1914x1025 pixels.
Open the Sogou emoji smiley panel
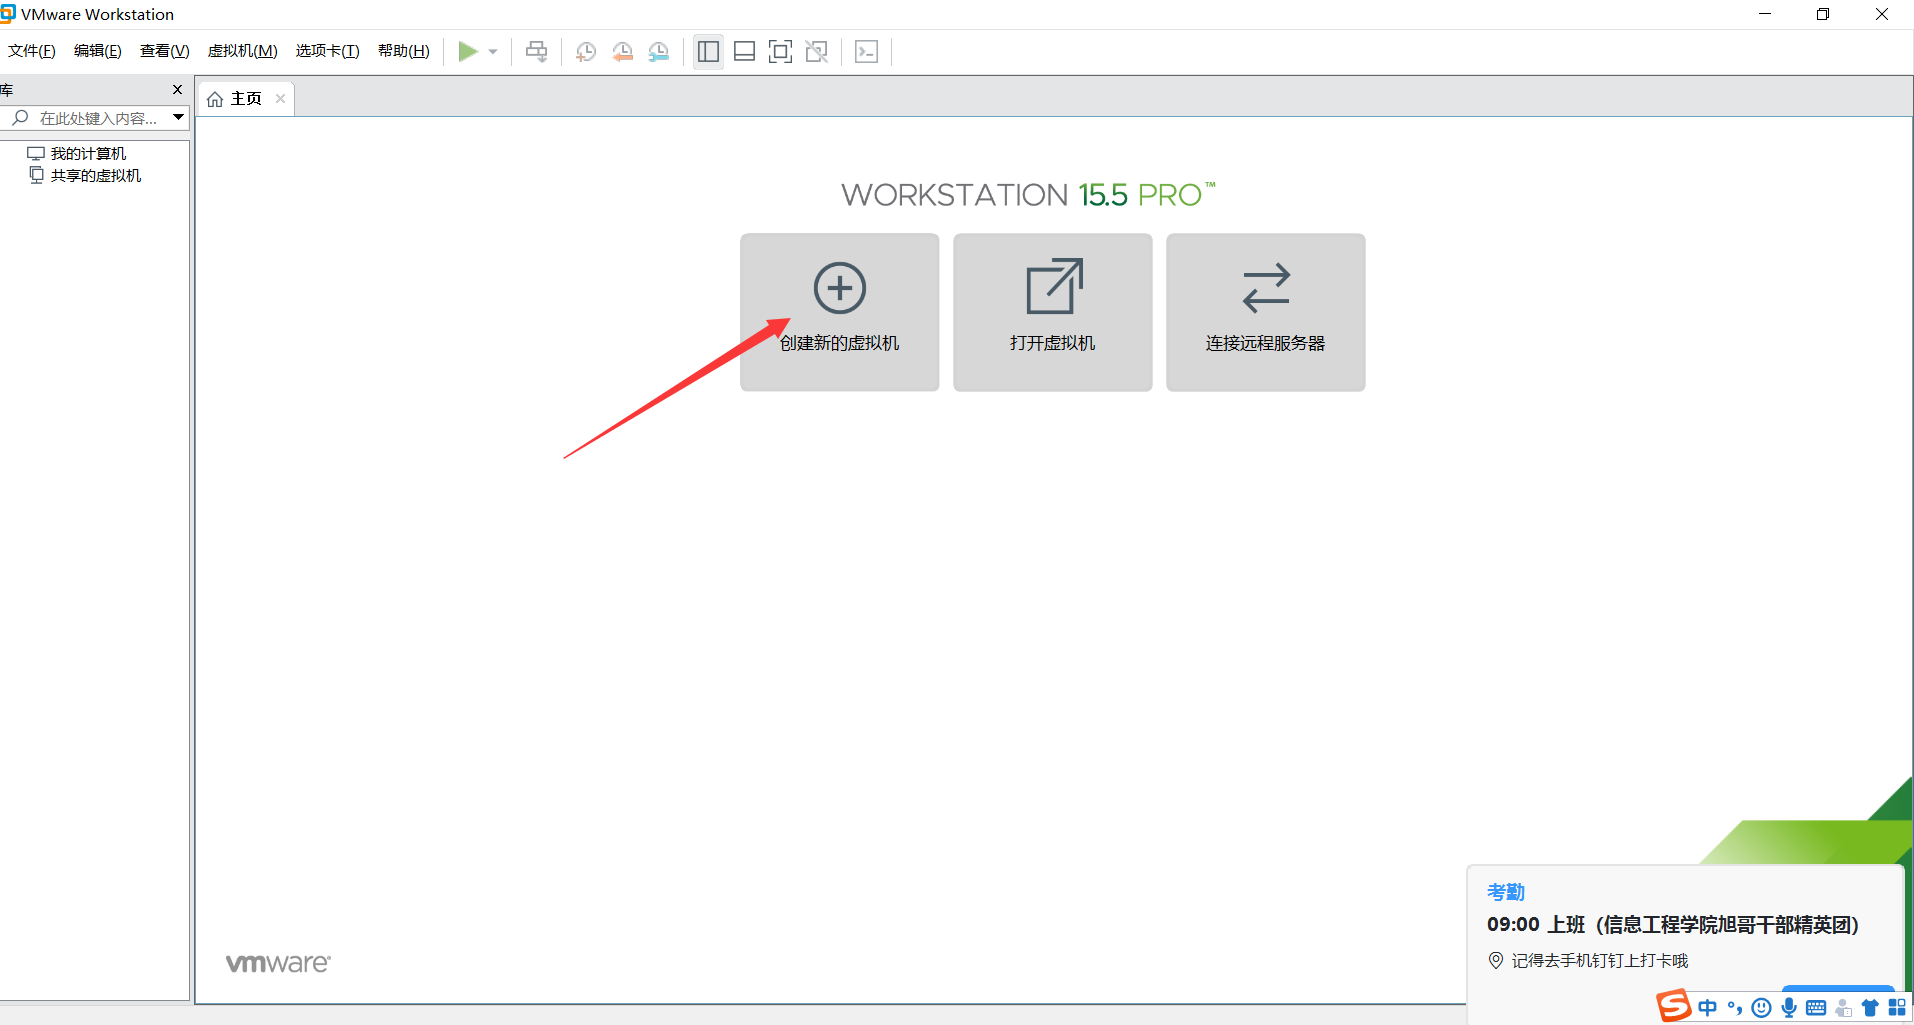point(1762,1008)
